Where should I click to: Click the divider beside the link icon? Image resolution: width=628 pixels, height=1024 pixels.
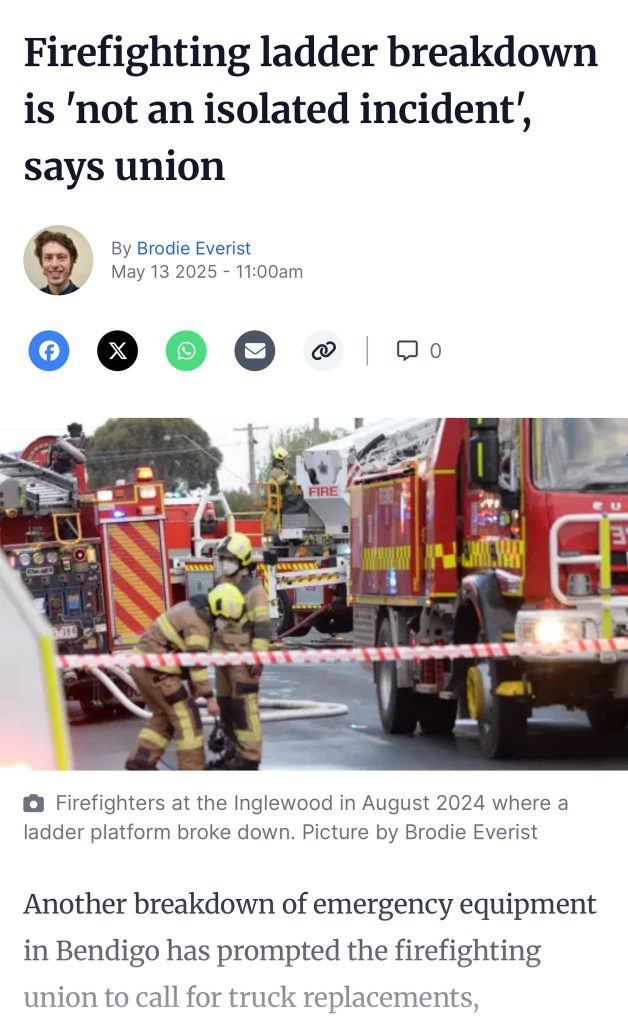368,351
